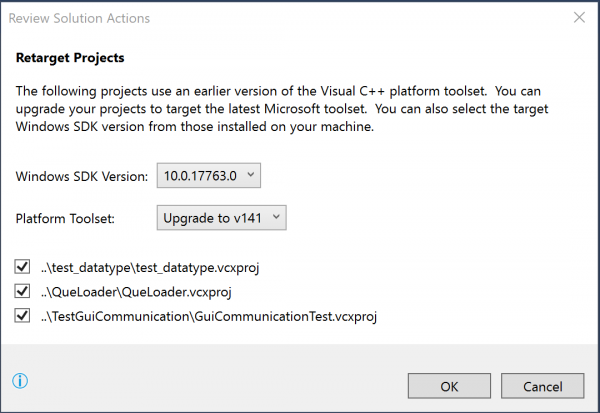Screen dimensions: 600x413
Task: Click the toolset upgrade description paragraph
Action: click(282, 109)
